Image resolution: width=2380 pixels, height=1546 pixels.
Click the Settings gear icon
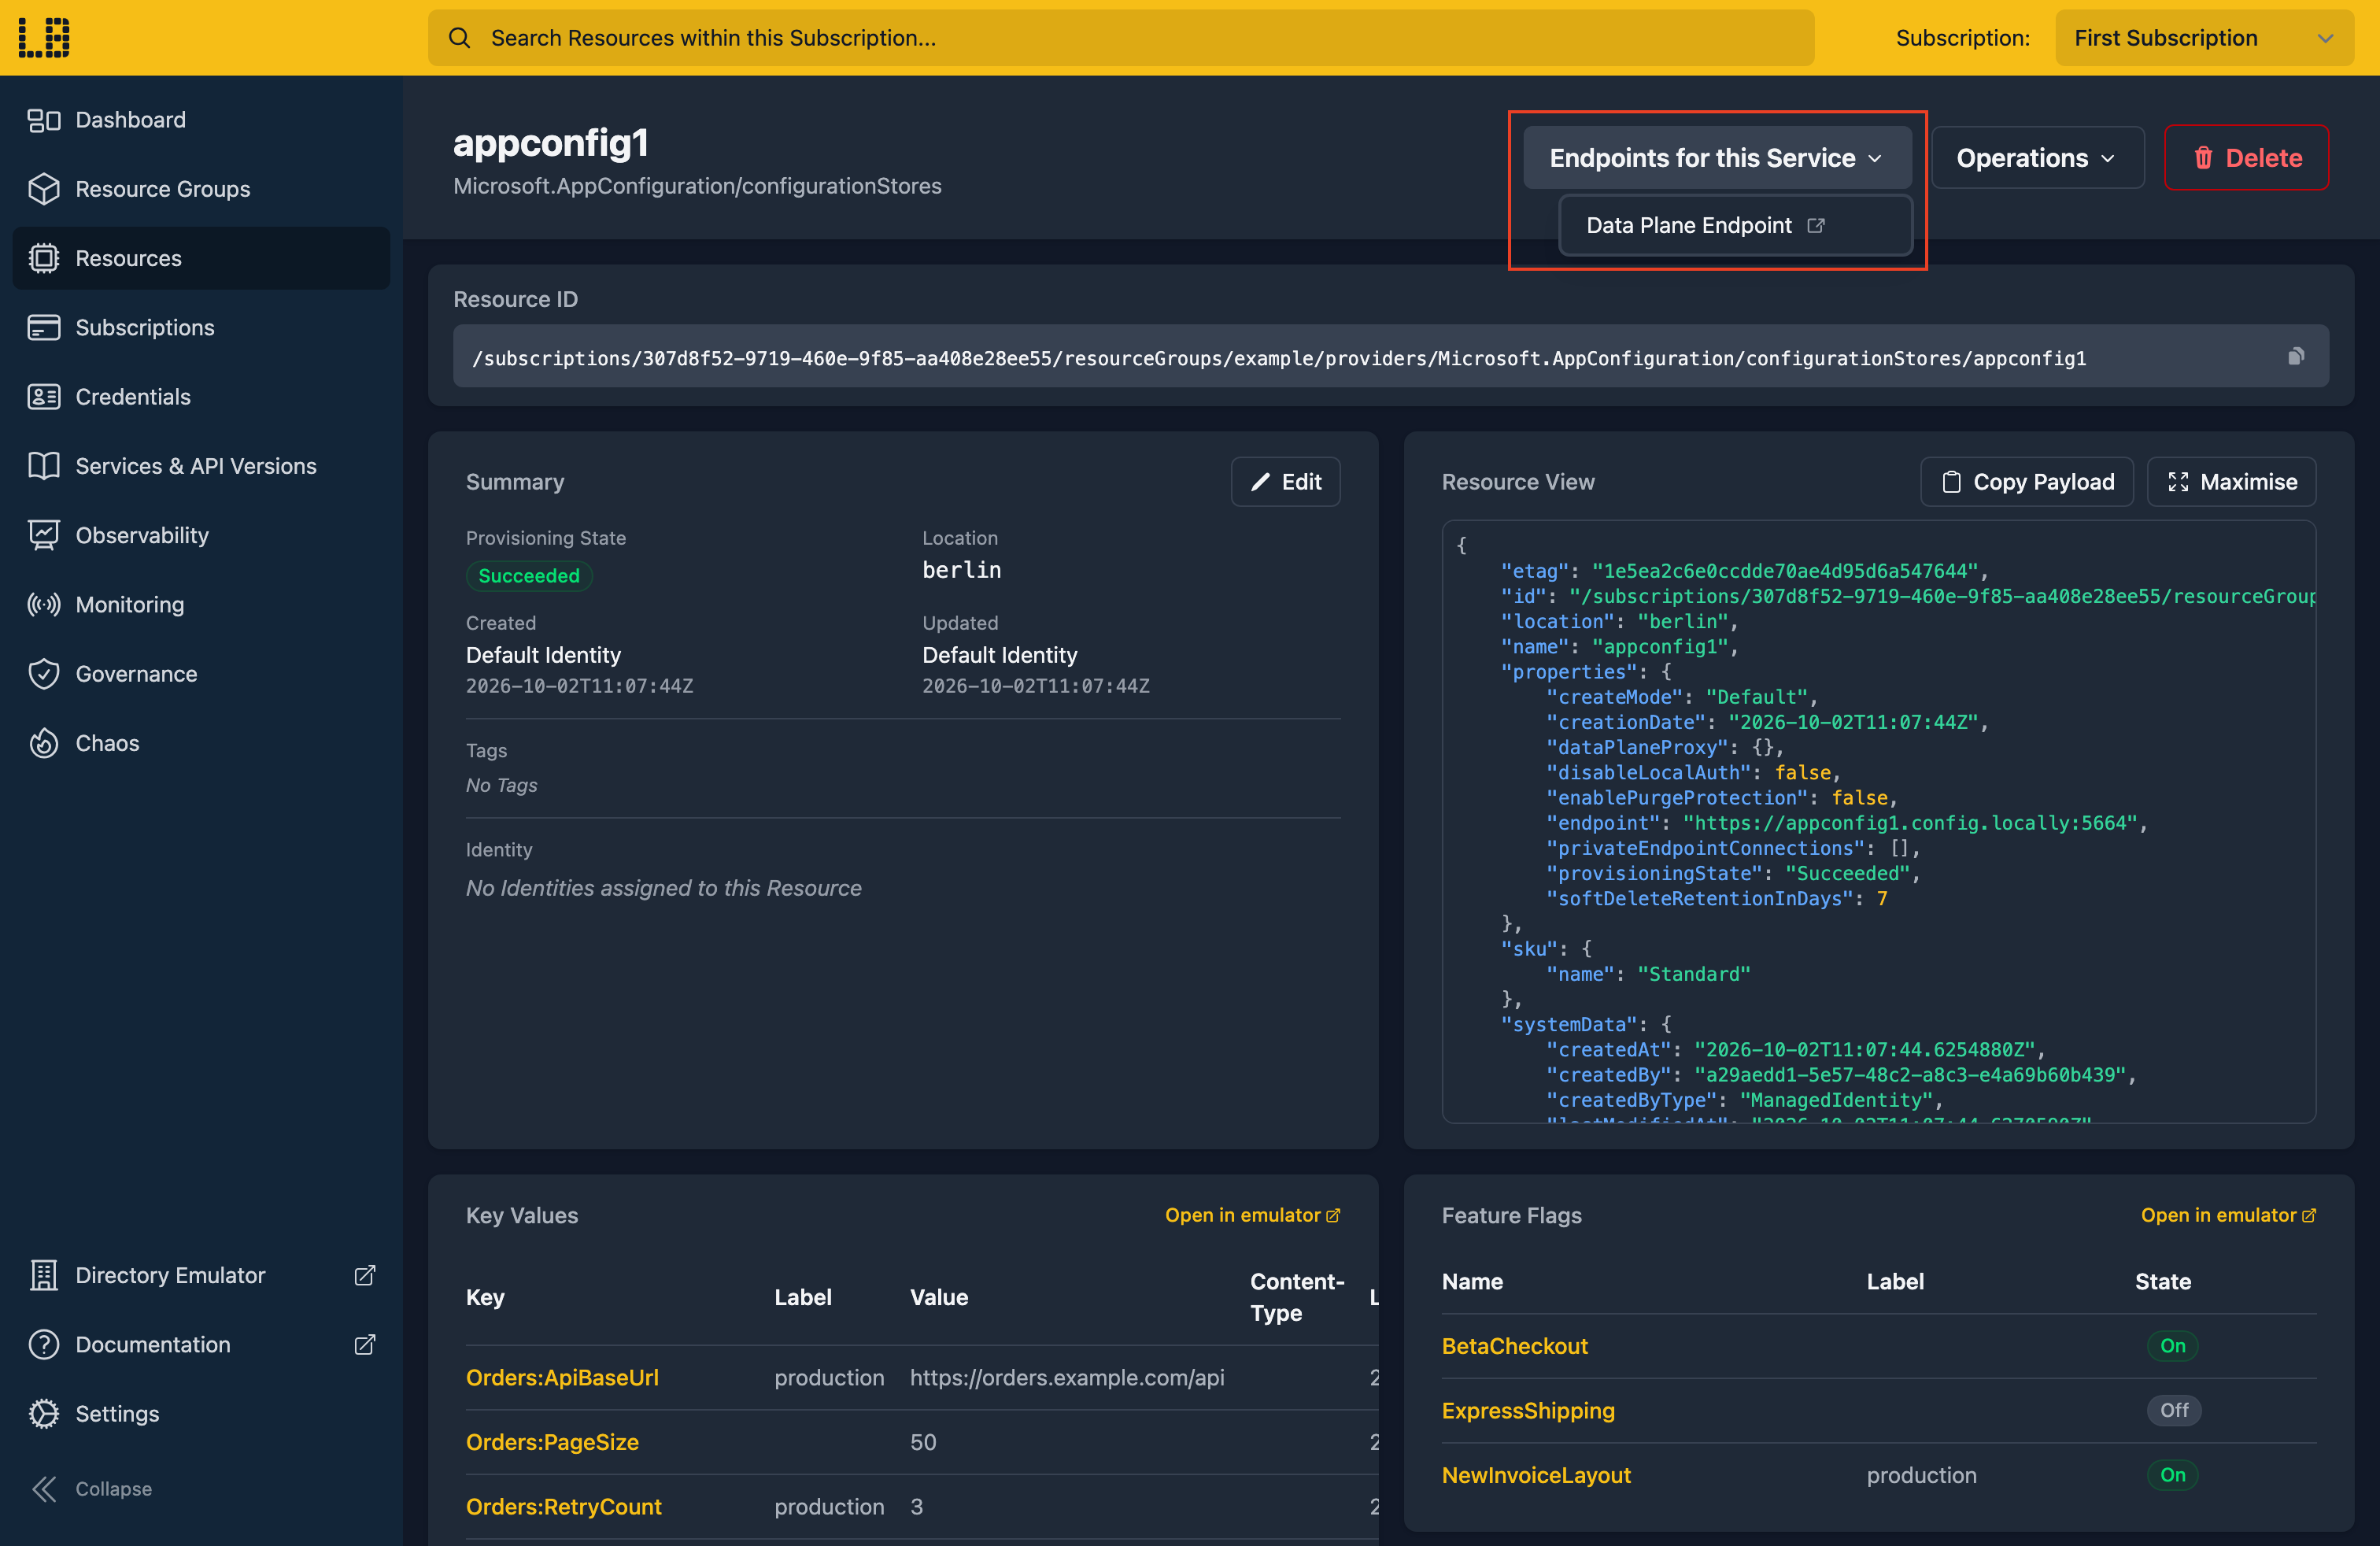point(44,1413)
